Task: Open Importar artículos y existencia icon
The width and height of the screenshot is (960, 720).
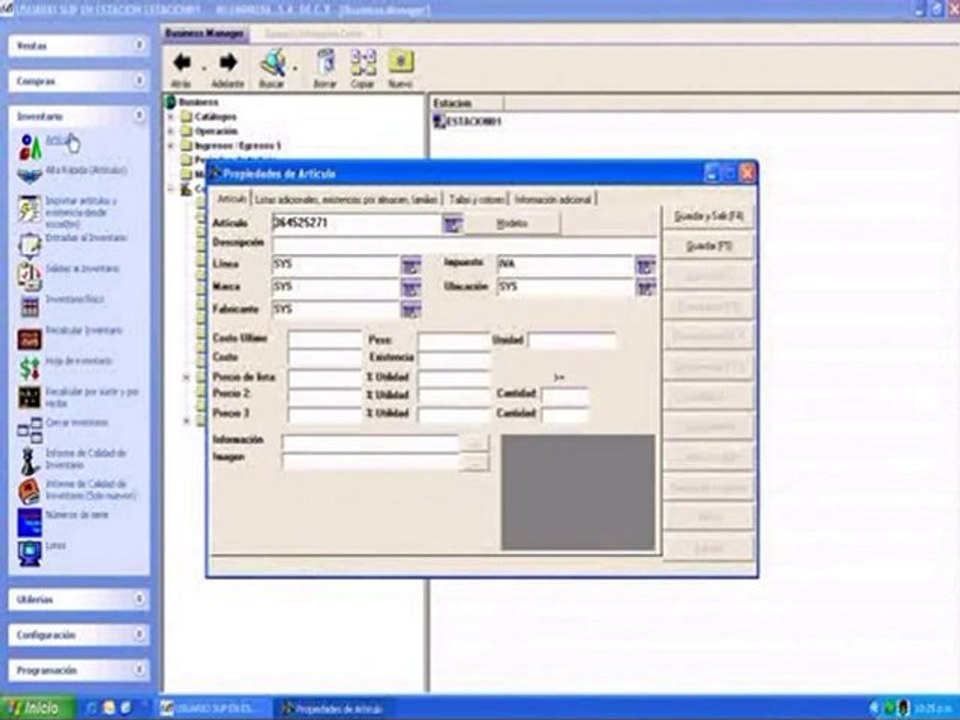Action: click(x=29, y=209)
